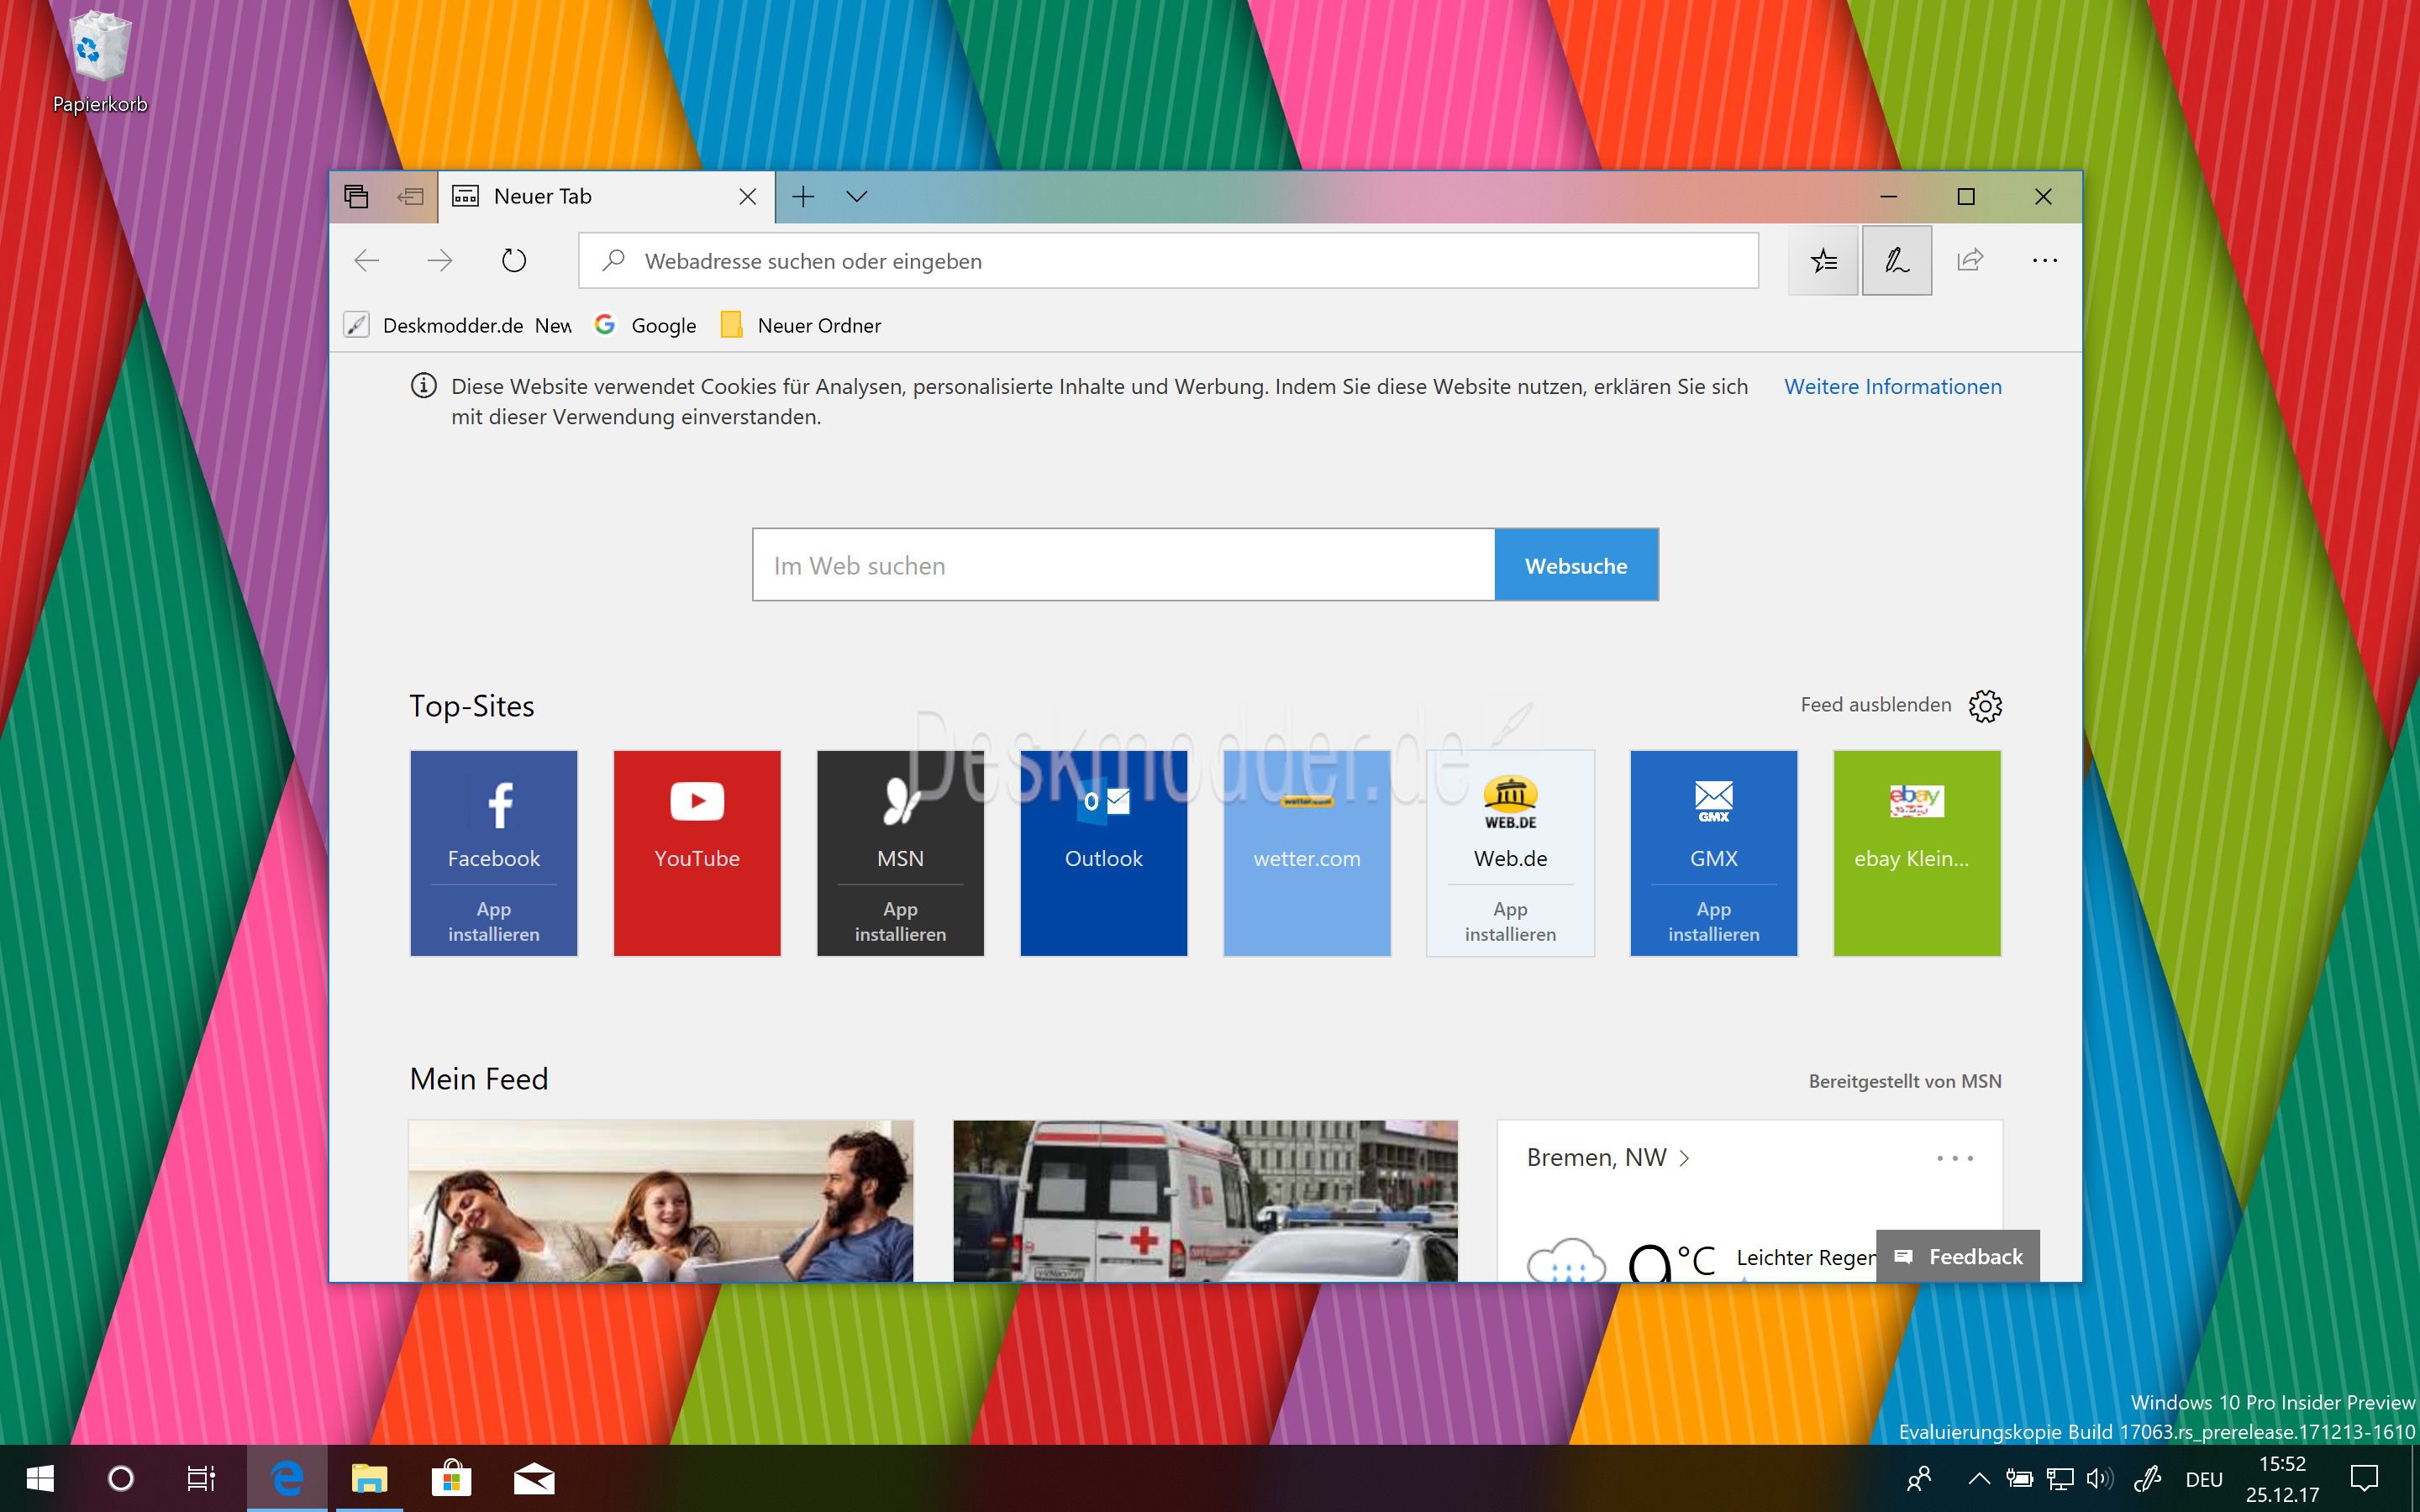Open the Action Center notification icon
This screenshot has width=2420, height=1512.
2364,1478
